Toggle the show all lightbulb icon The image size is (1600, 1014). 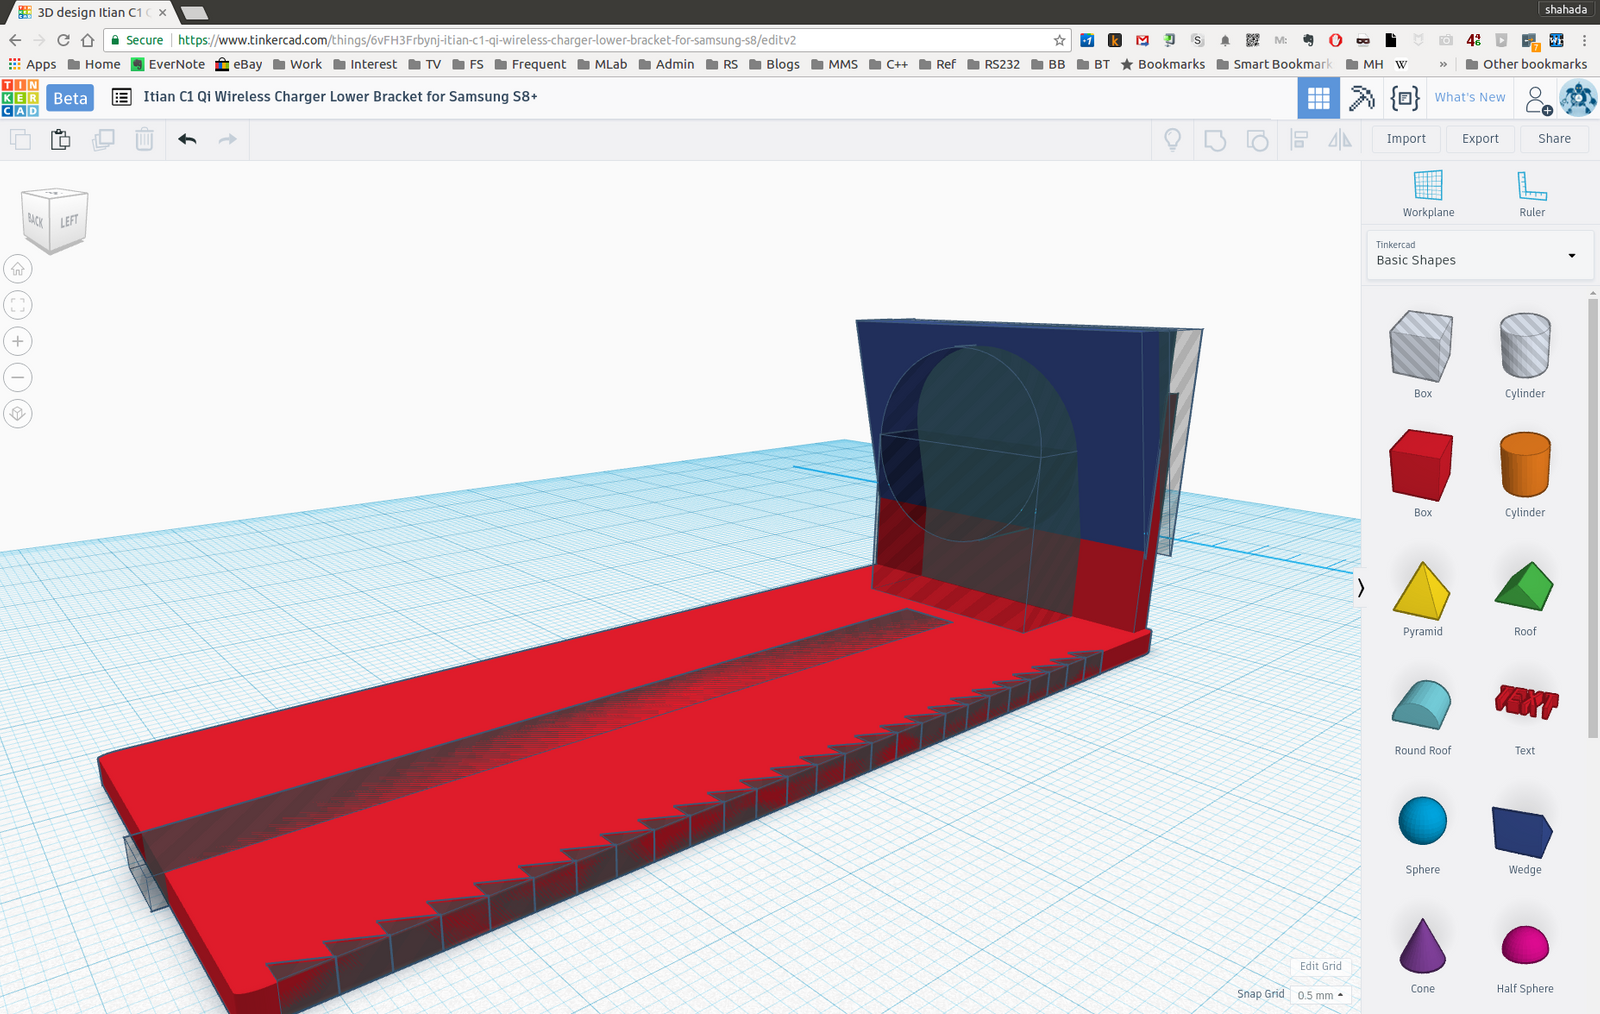[1172, 139]
